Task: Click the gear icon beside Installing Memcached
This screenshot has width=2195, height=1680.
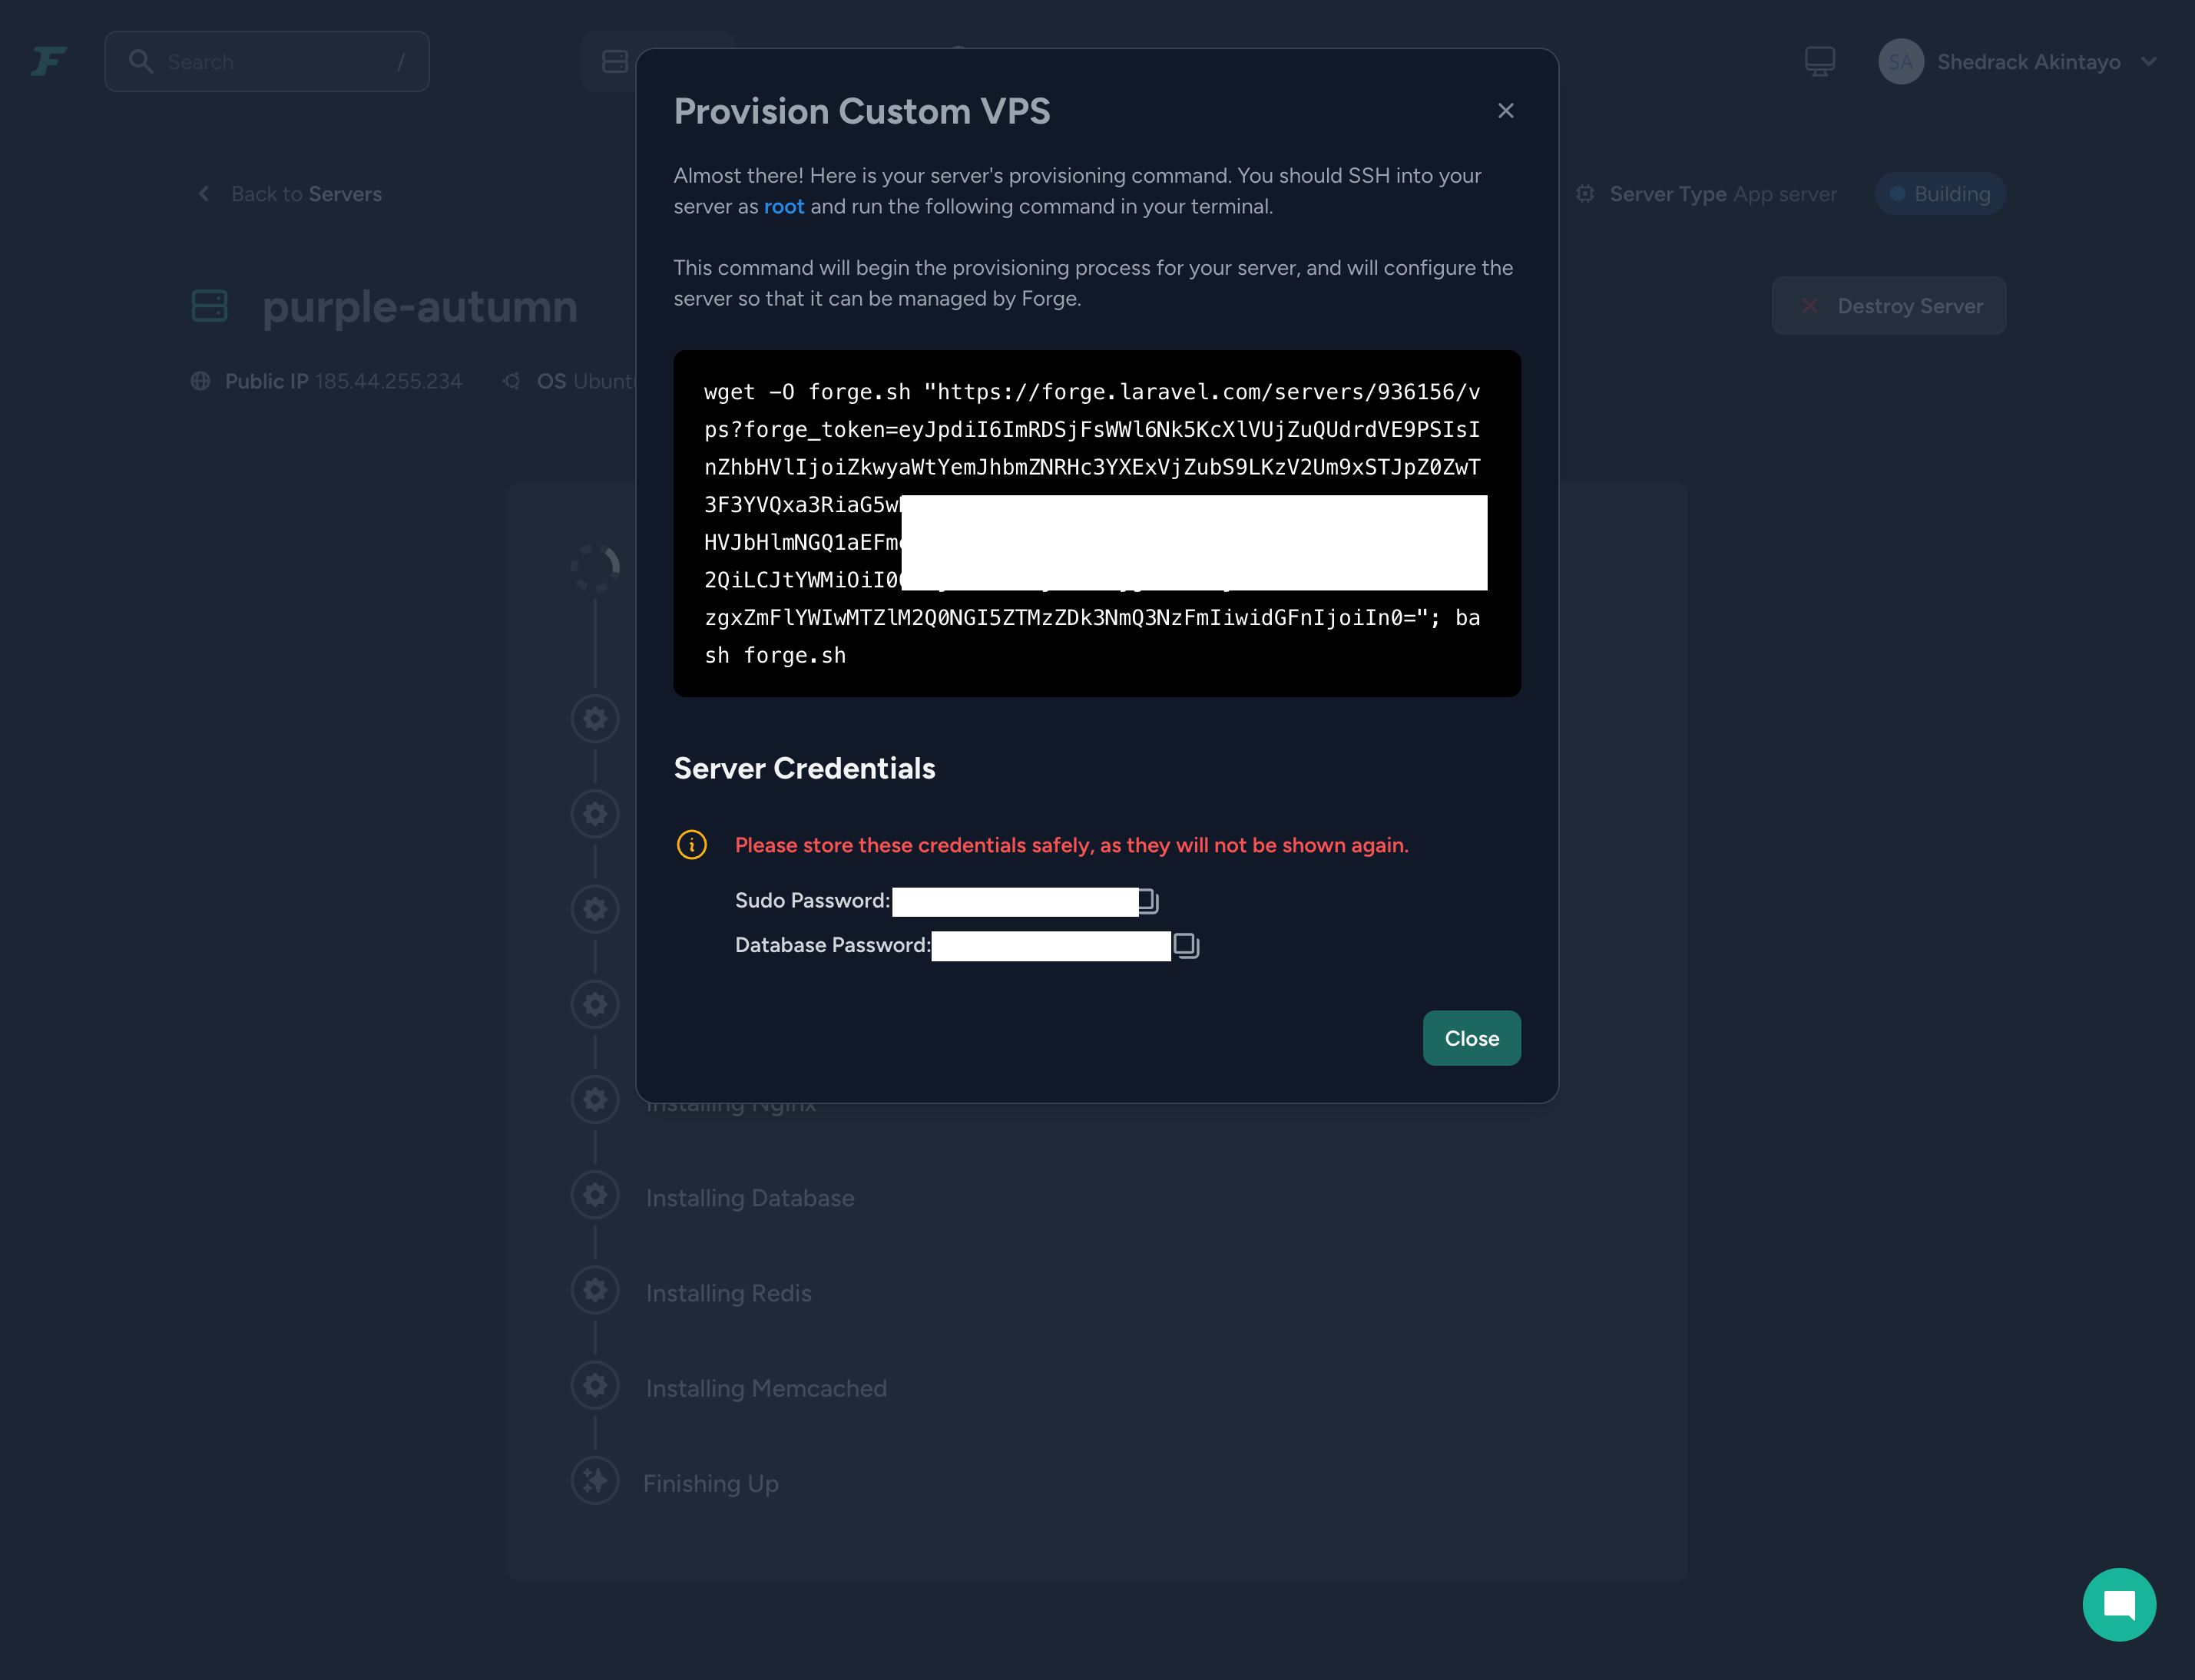Action: pos(595,1385)
